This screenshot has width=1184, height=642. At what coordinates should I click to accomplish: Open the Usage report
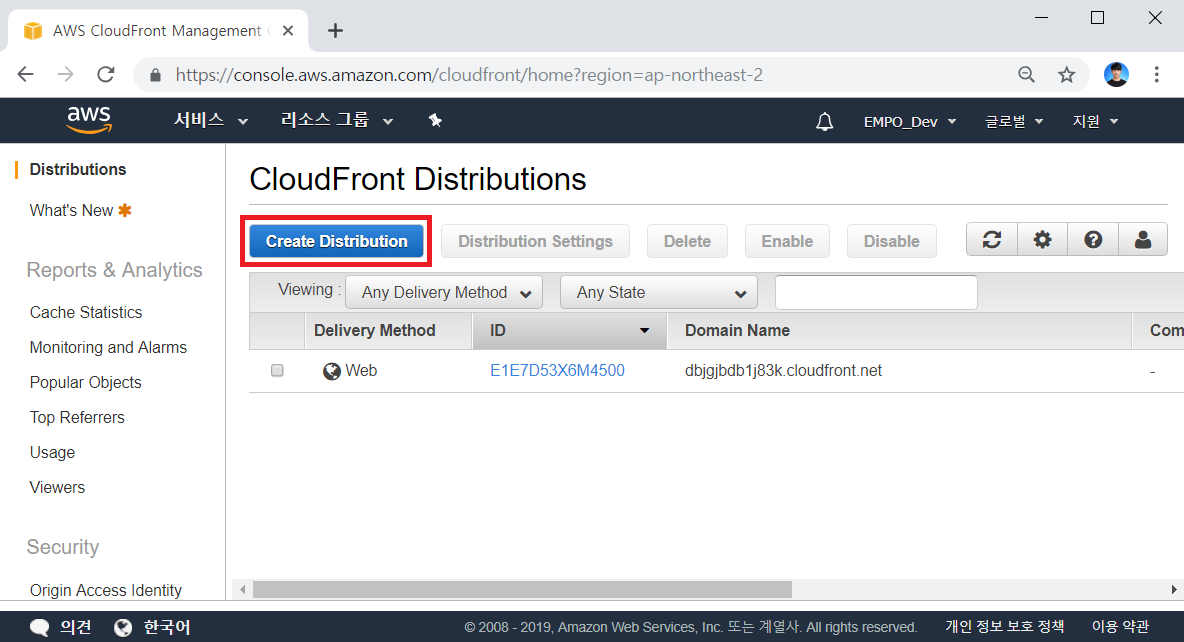tap(52, 452)
